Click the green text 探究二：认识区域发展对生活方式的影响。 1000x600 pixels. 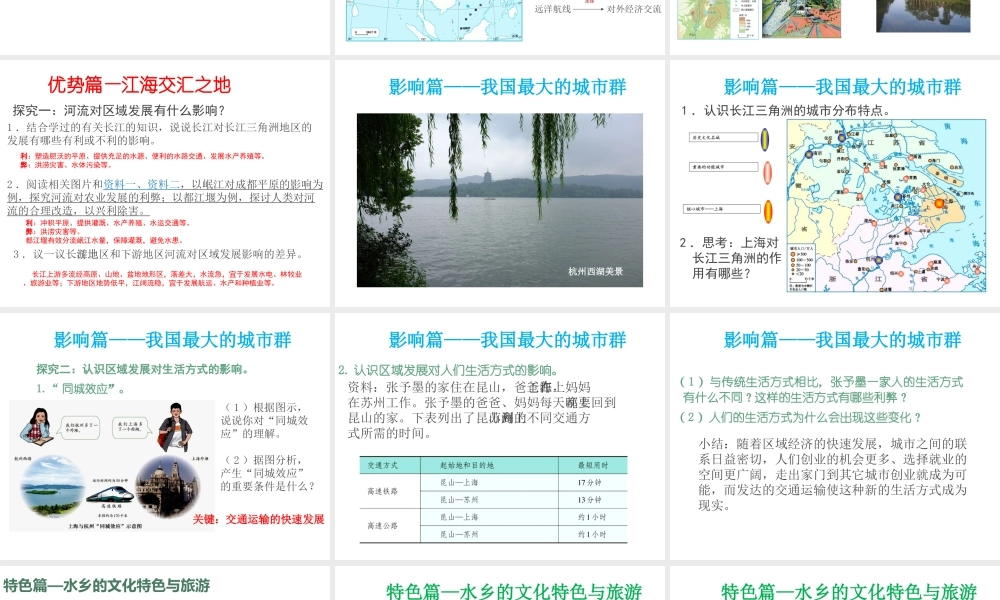click(142, 369)
